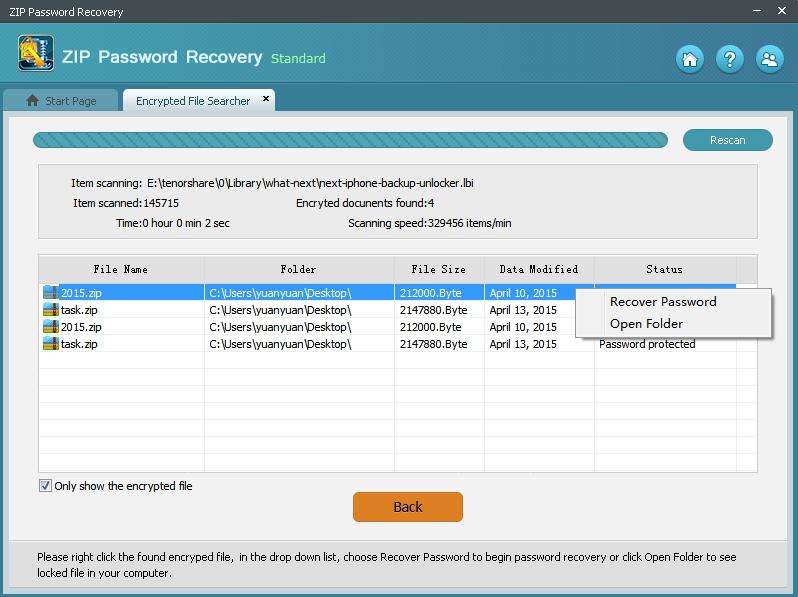The height and width of the screenshot is (597, 798).
Task: Click April 10, 2015 date in third row
Action: click(x=523, y=327)
